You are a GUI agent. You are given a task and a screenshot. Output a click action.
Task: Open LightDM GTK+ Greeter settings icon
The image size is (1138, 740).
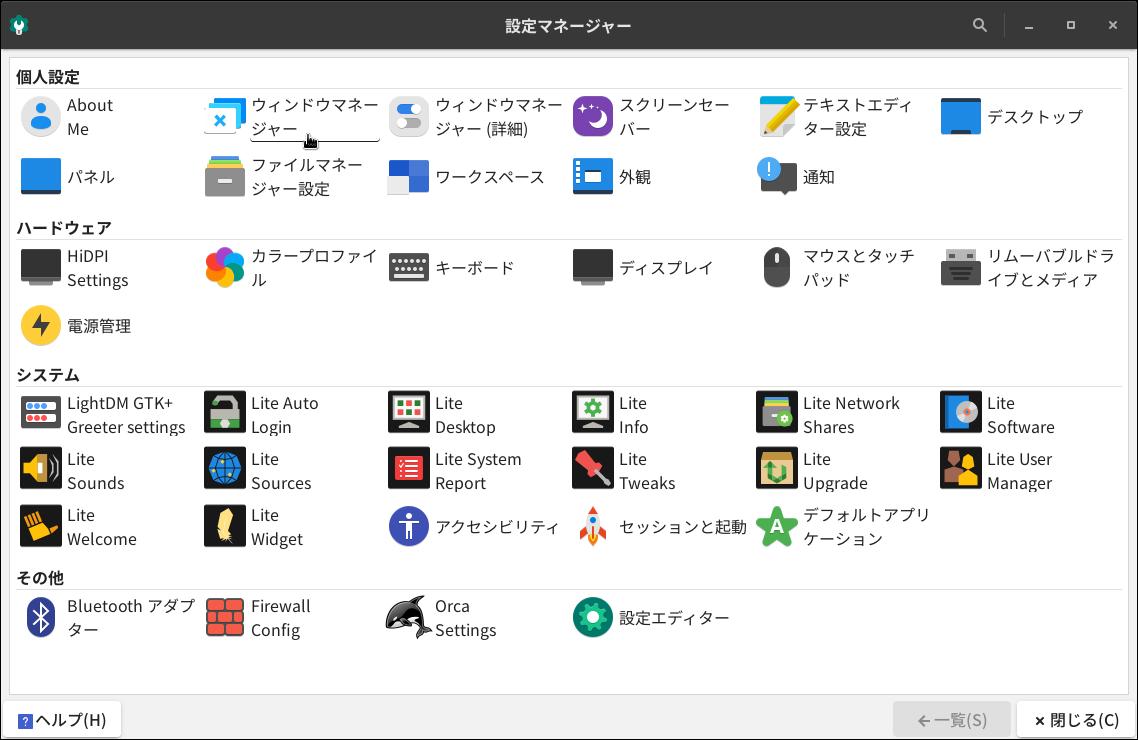pos(41,413)
